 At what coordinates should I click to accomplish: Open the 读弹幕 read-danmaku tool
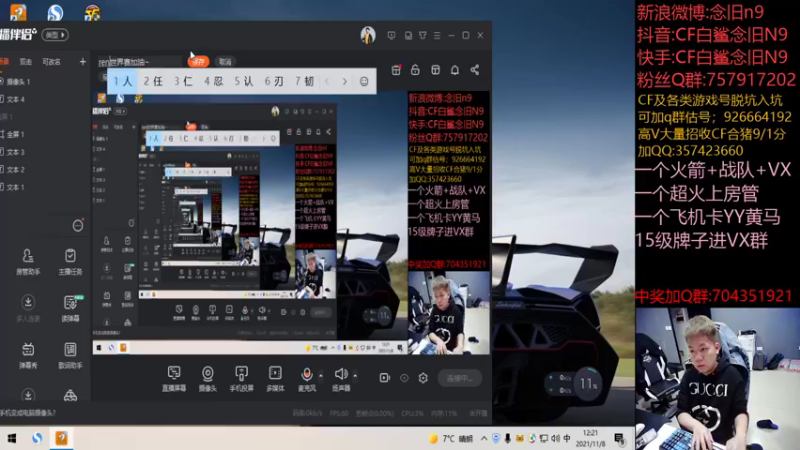pyautogui.click(x=70, y=308)
